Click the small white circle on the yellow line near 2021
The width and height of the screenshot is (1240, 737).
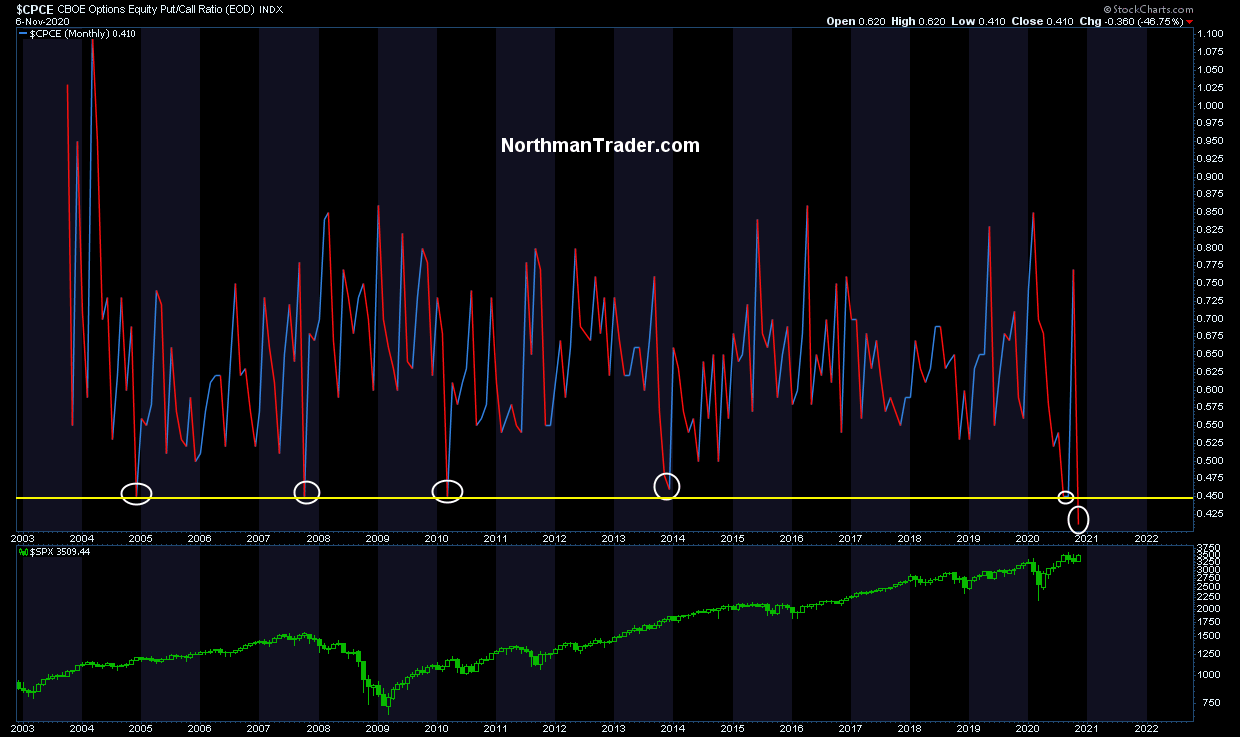(1066, 497)
